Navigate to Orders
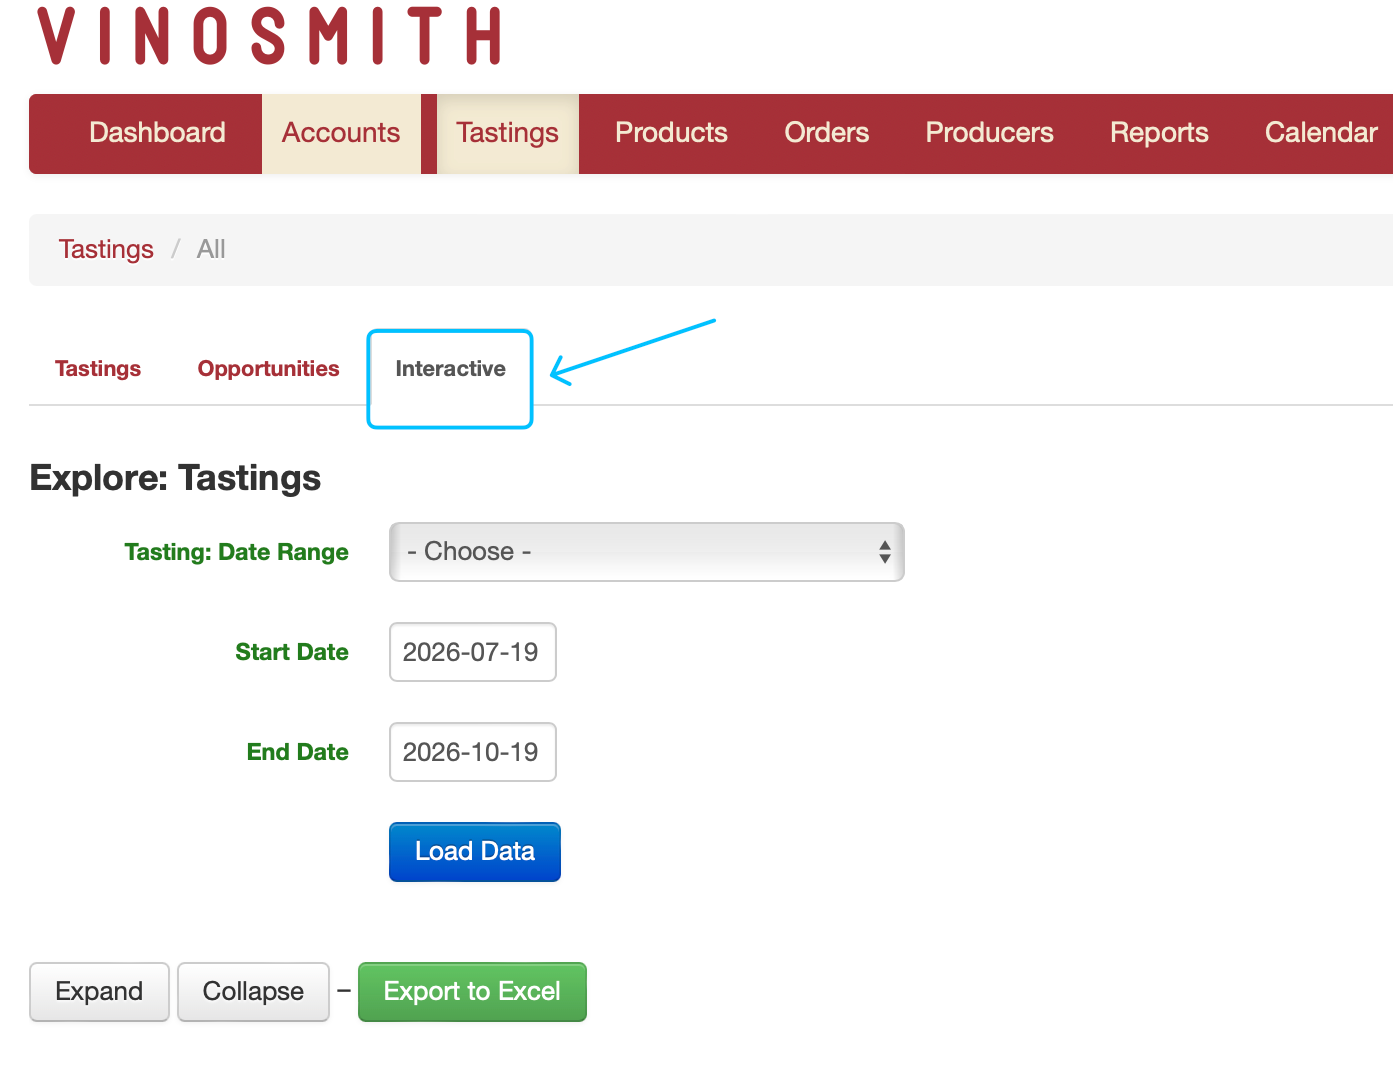The image size is (1393, 1079). [826, 133]
